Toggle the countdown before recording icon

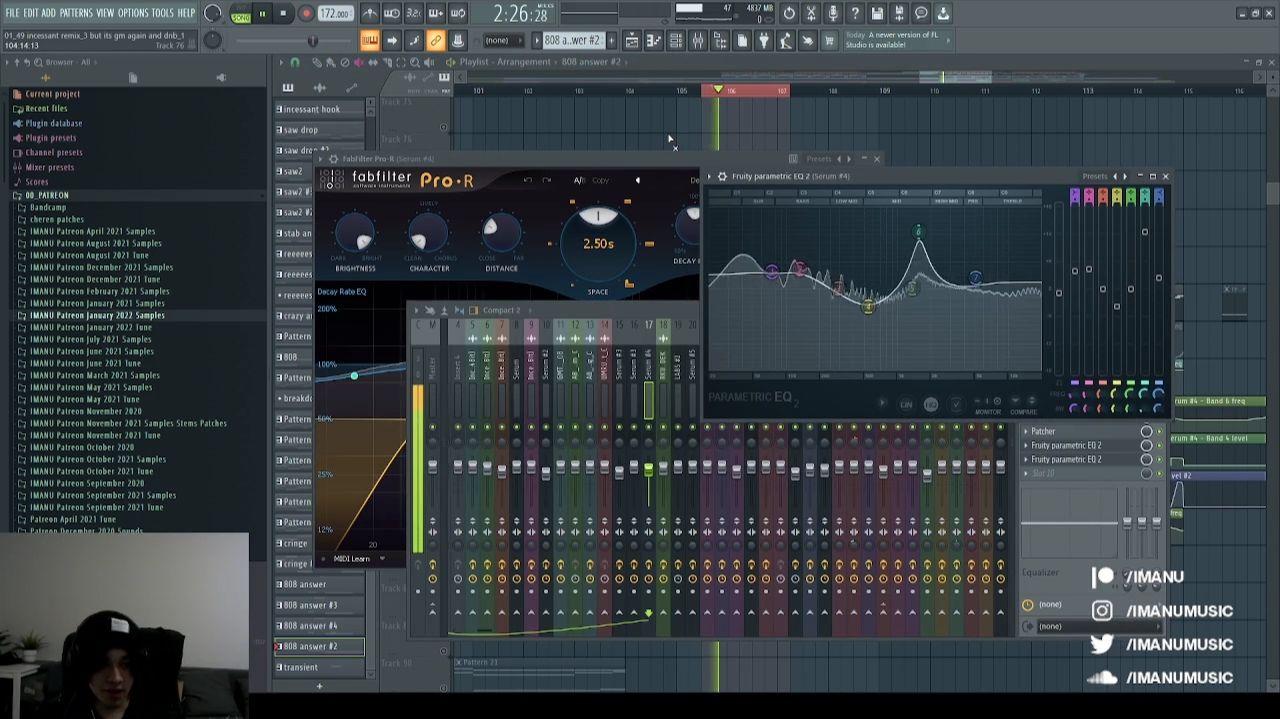(414, 14)
